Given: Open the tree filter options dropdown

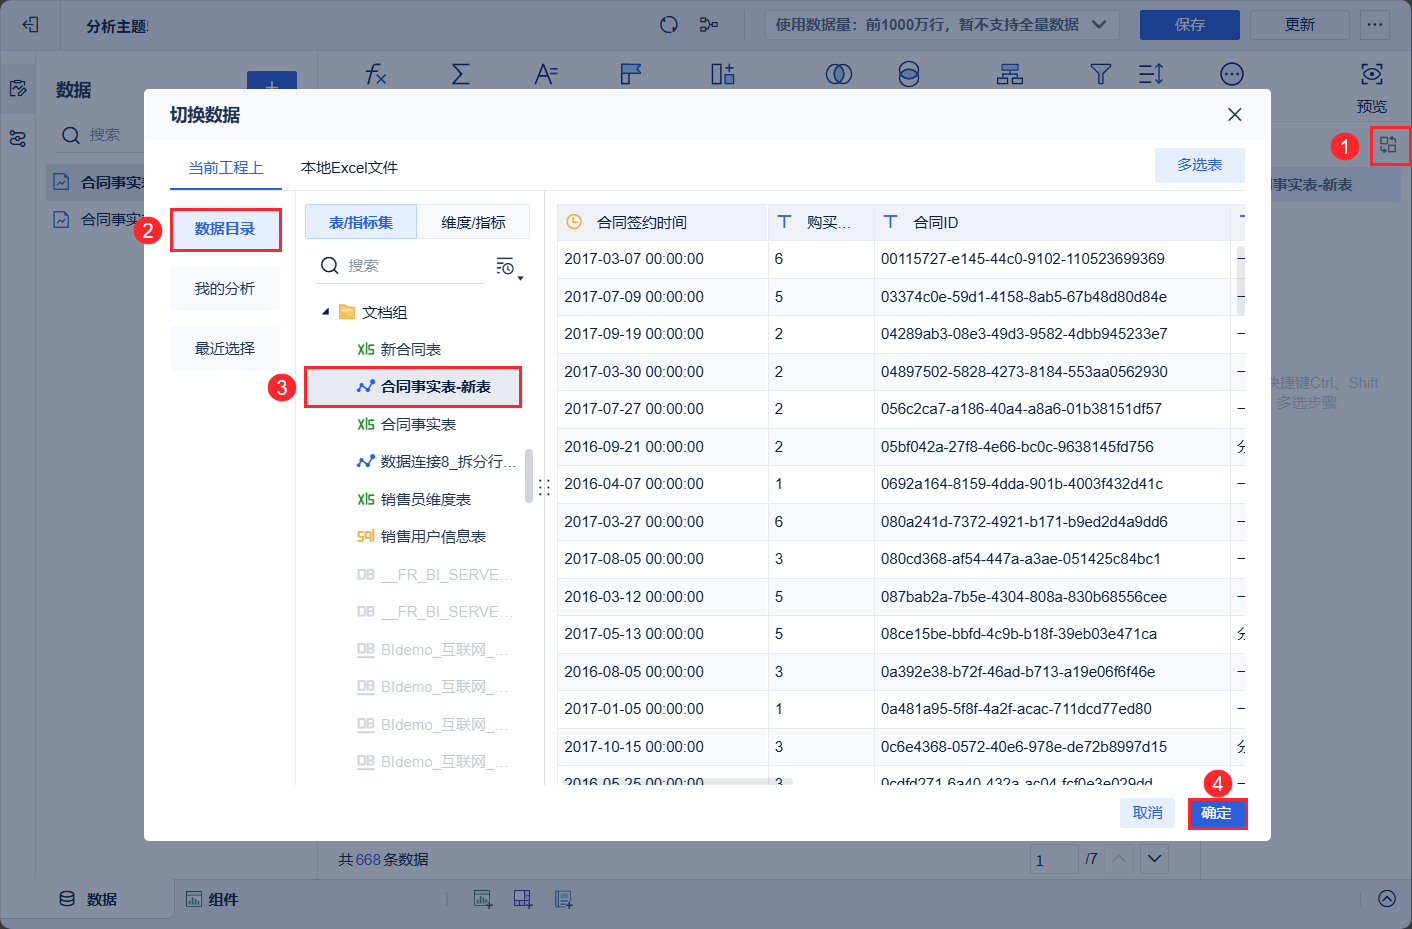Looking at the screenshot, I should click(x=507, y=266).
